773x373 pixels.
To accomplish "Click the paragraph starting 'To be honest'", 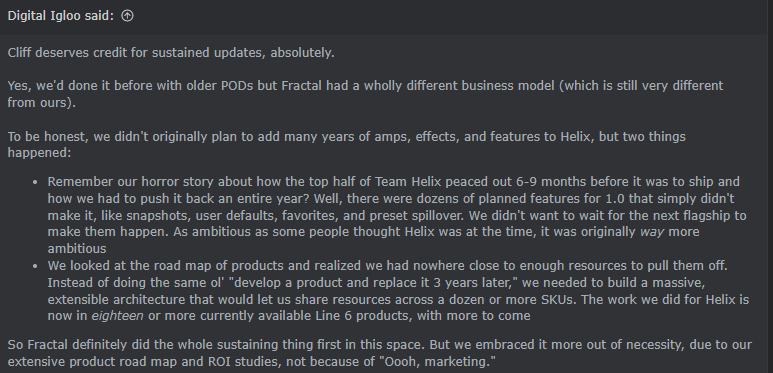I will point(347,144).
